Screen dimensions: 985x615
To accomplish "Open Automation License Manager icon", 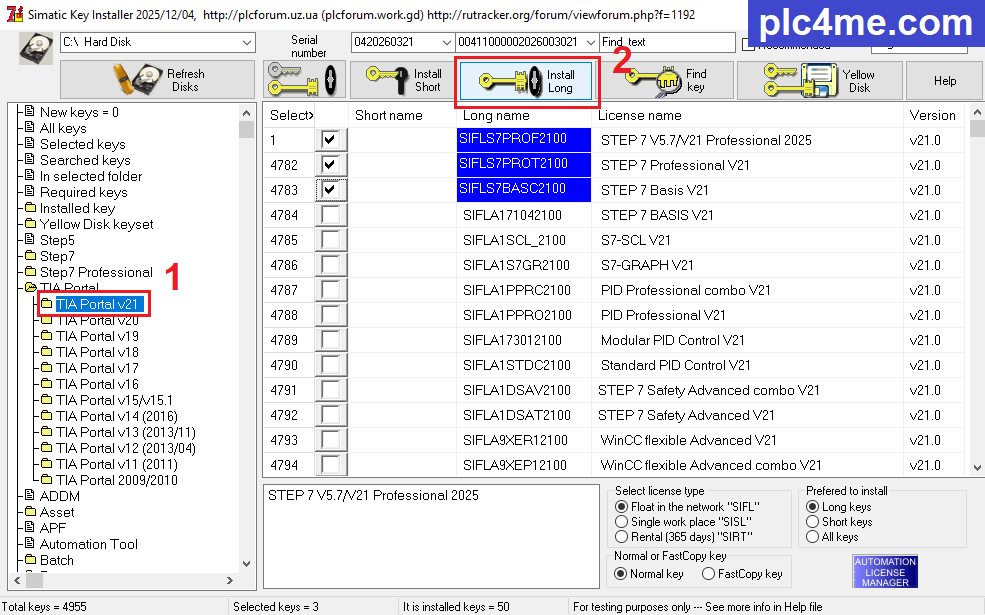I will [x=885, y=572].
